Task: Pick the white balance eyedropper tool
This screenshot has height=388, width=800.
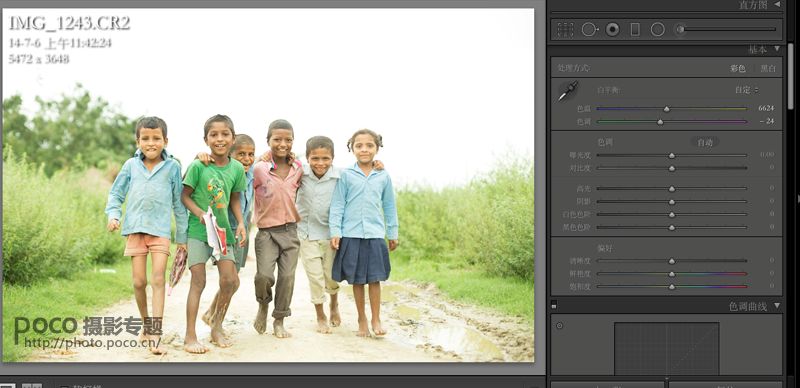Action: (x=568, y=91)
